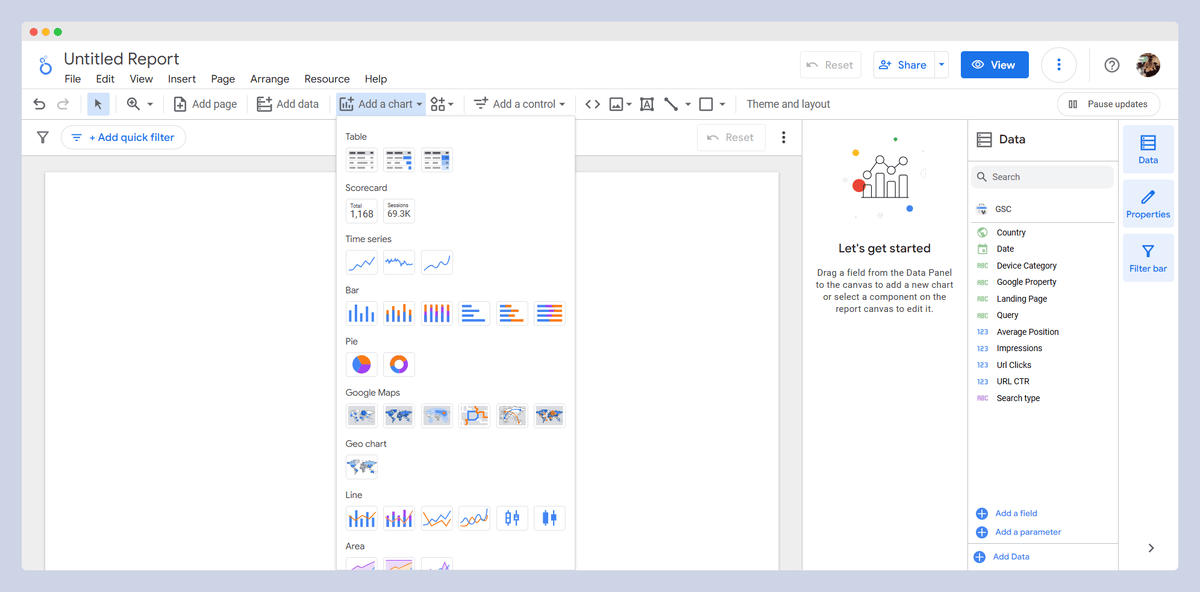Switch to the Properties side tab
Image resolution: width=1200 pixels, height=592 pixels.
pos(1148,204)
